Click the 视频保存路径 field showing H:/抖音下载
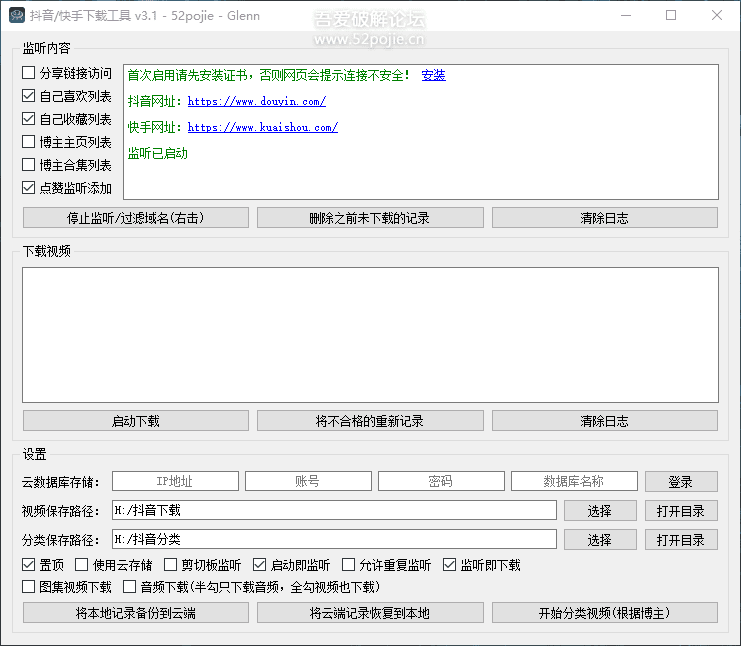 pyautogui.click(x=334, y=510)
